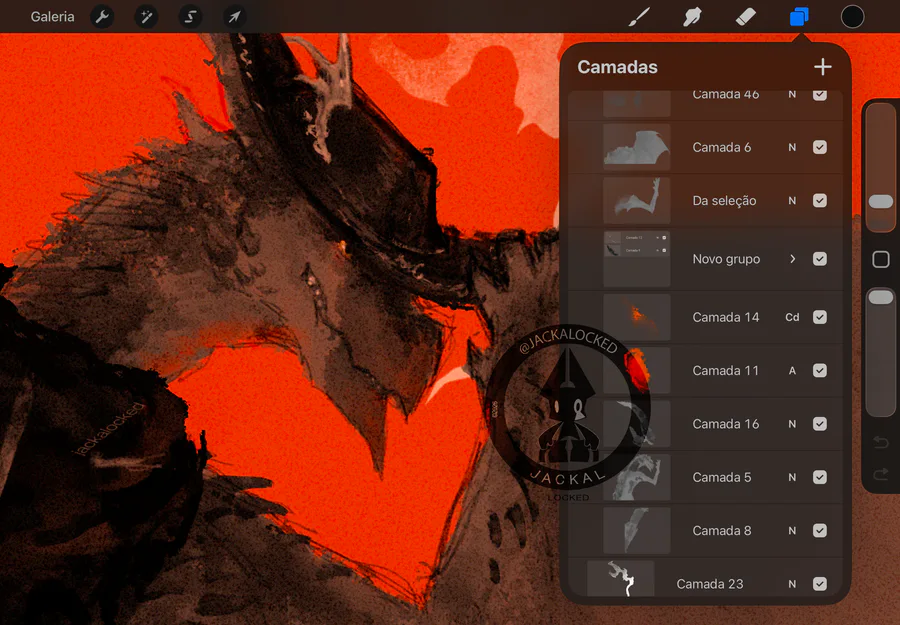Hide the Da seleção layer
Screen dimensions: 900x625
tap(820, 201)
